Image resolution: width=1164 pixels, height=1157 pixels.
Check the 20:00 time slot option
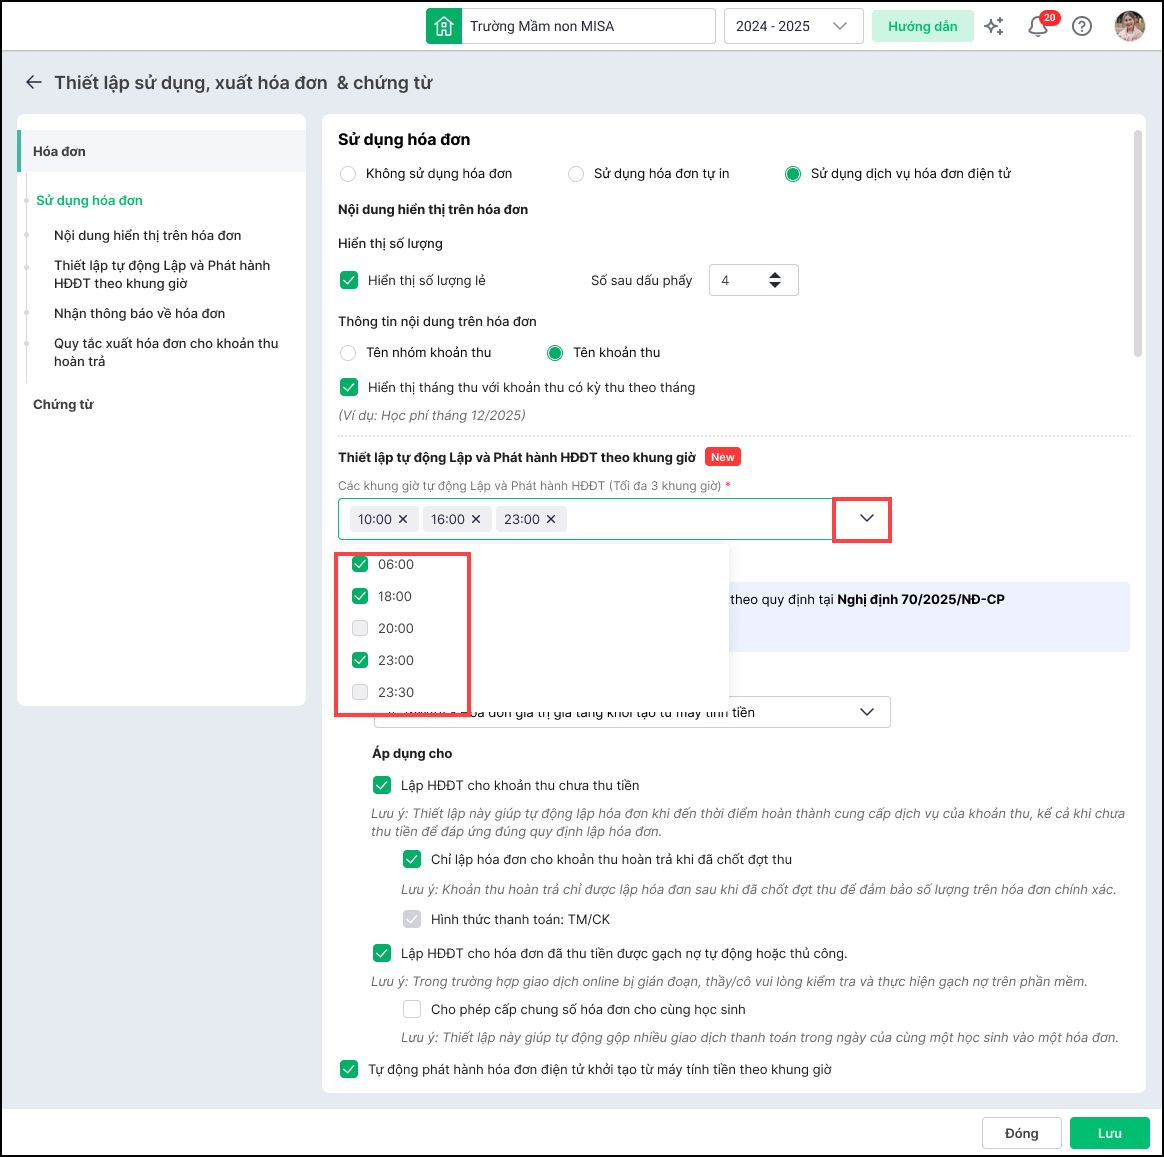pos(360,628)
